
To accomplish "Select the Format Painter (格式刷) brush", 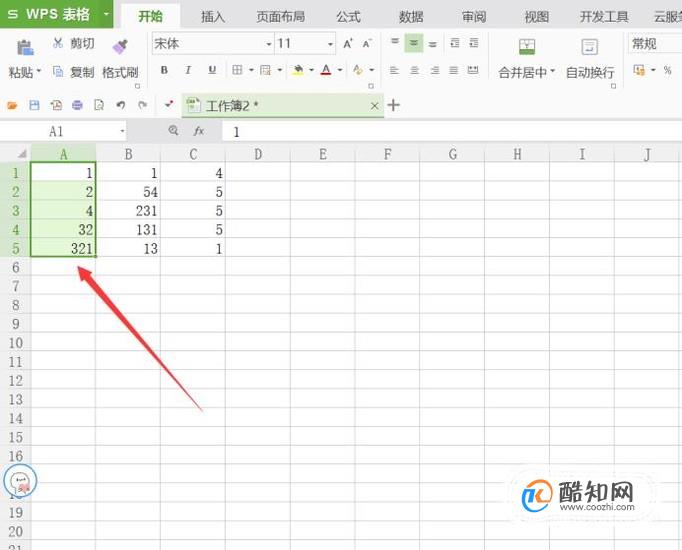I will (120, 46).
